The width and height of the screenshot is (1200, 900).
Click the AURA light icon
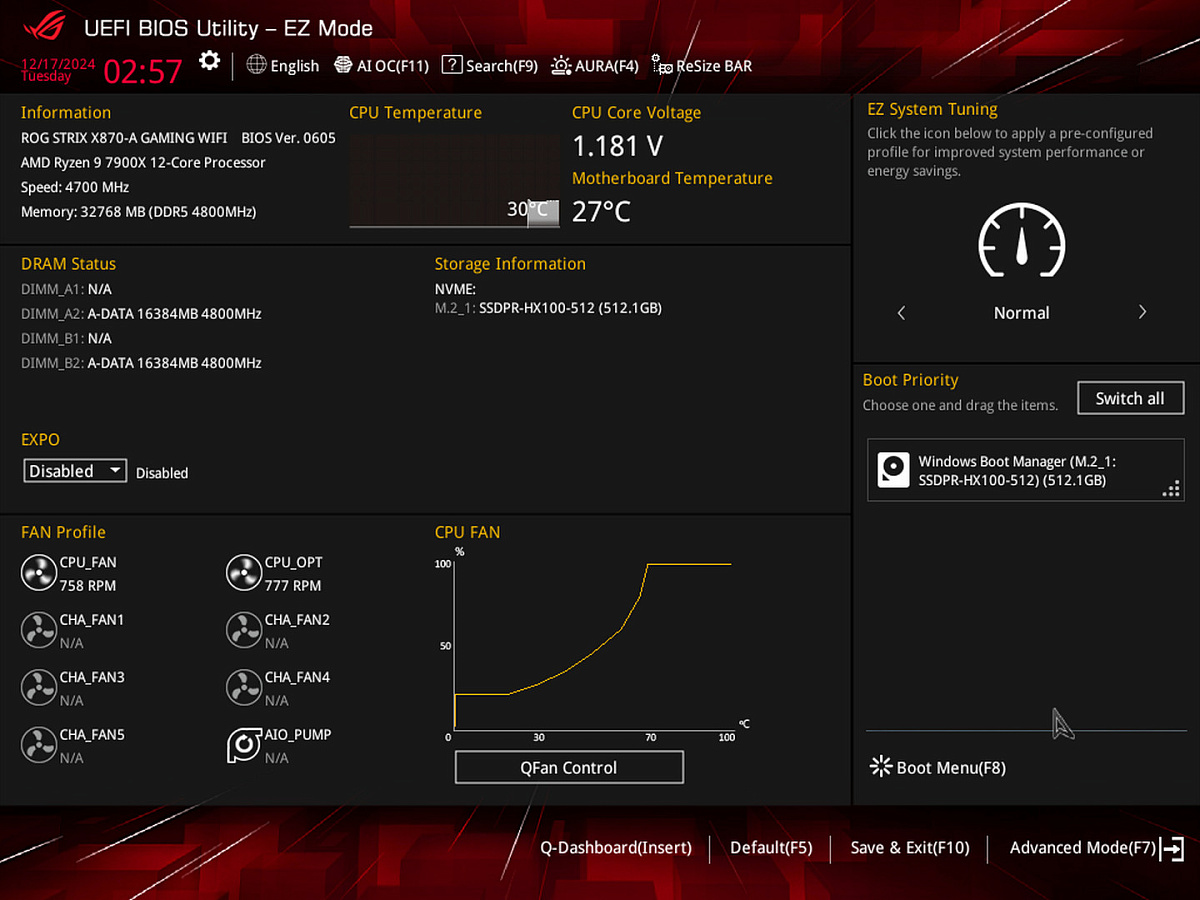[x=561, y=65]
